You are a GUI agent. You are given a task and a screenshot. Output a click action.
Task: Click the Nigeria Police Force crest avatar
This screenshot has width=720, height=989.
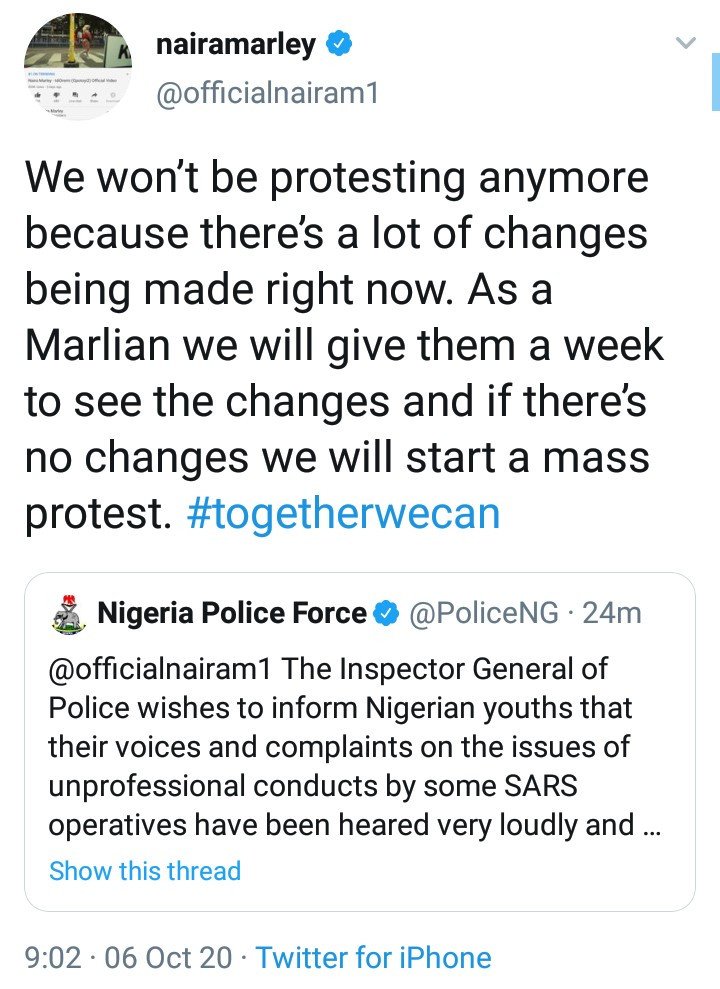point(68,613)
